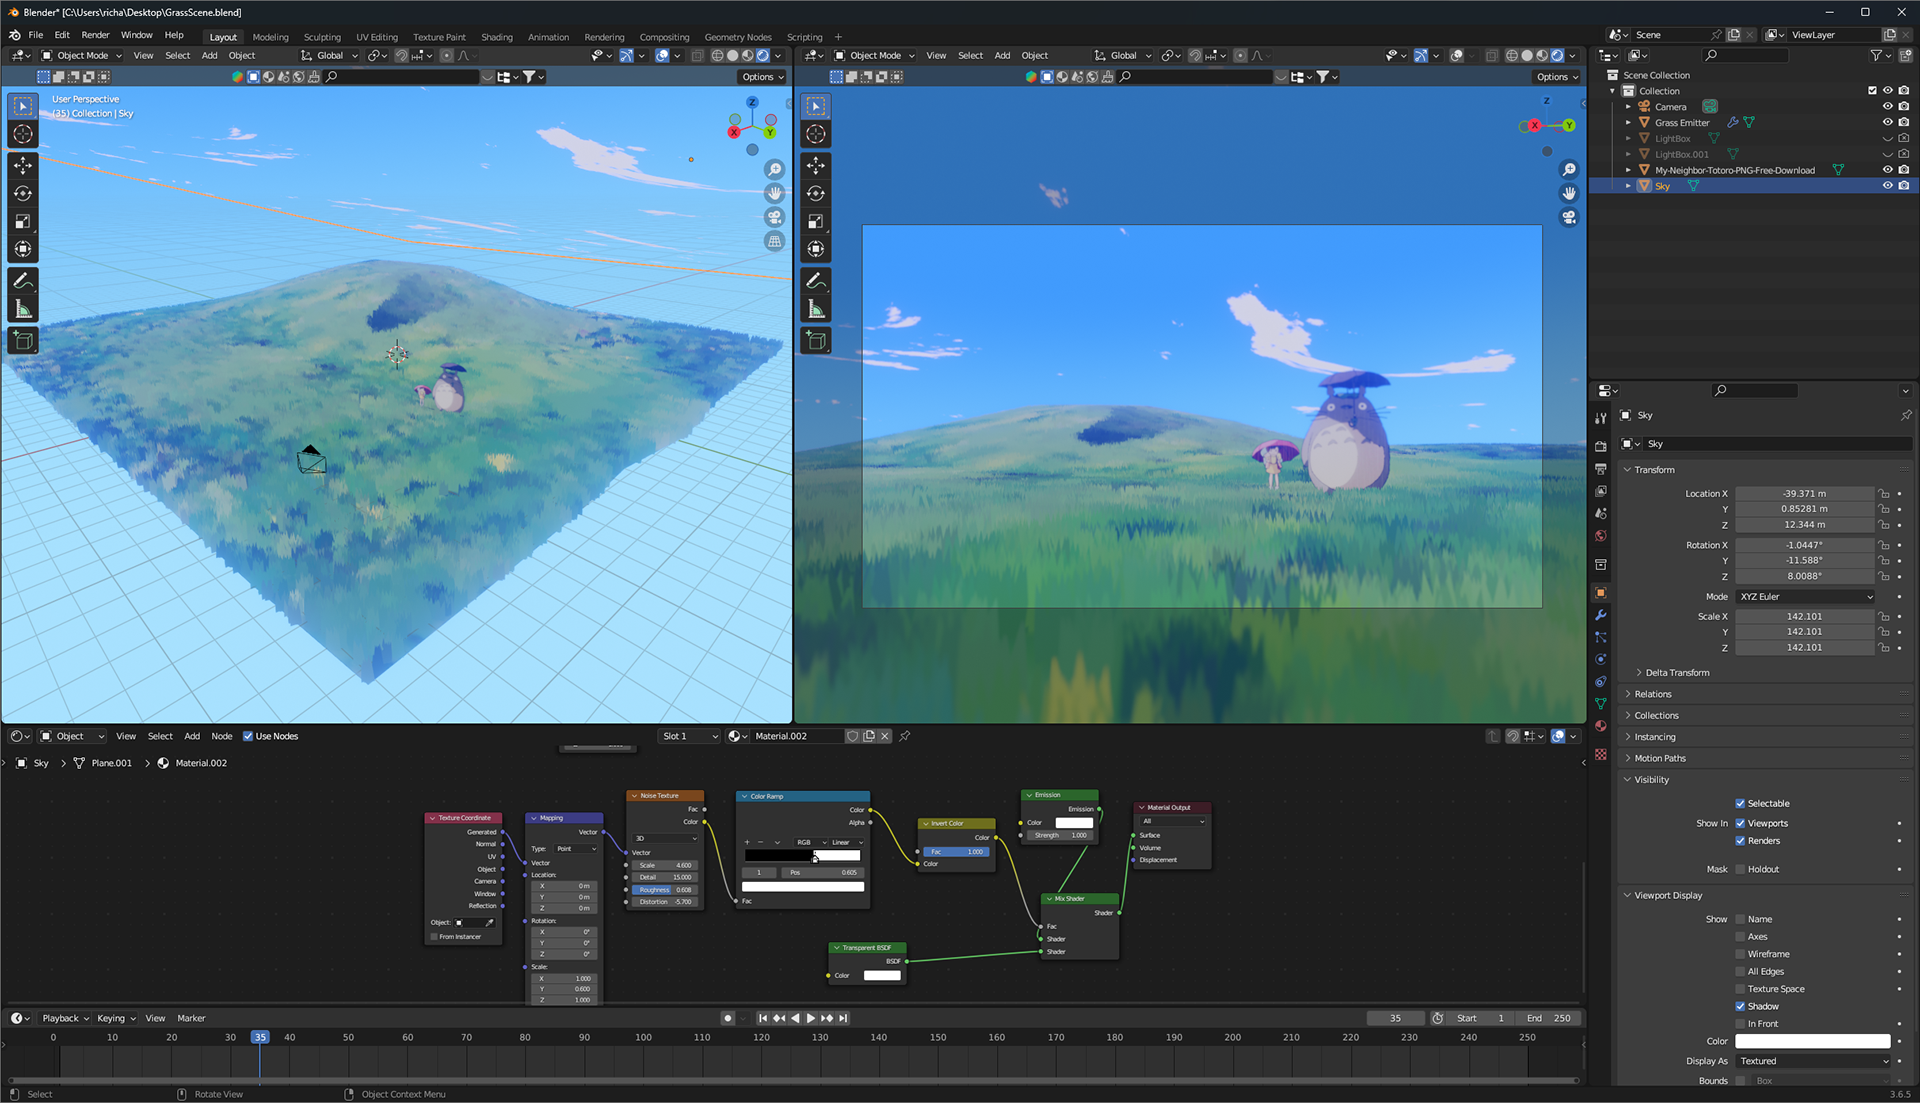Expand the Collections panel
This screenshot has height=1103, width=1920.
point(1655,716)
